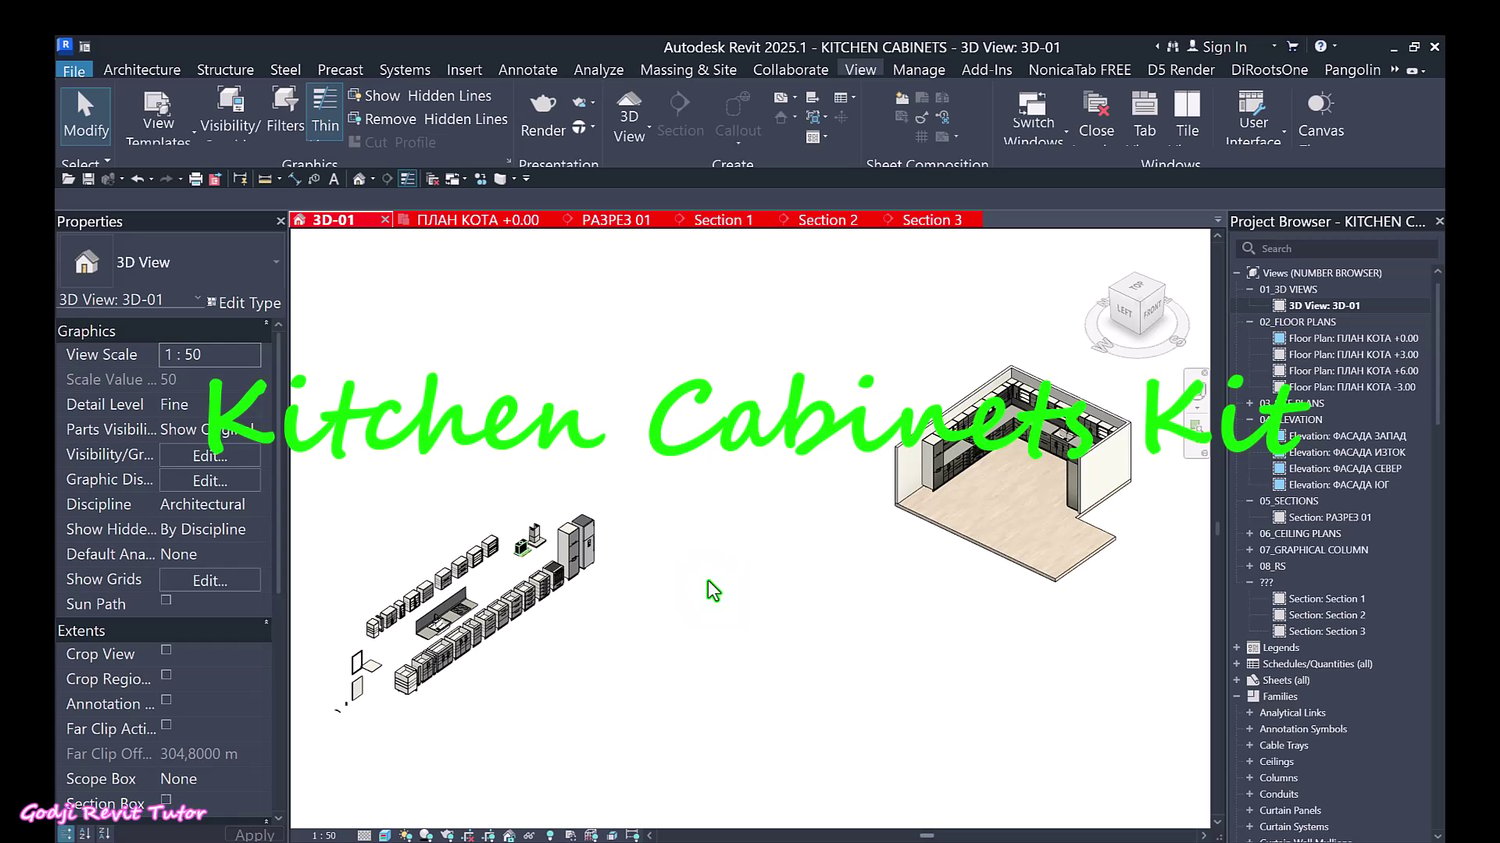Click the Detail Level icon in view control bar
This screenshot has width=1500, height=843.
point(364,836)
